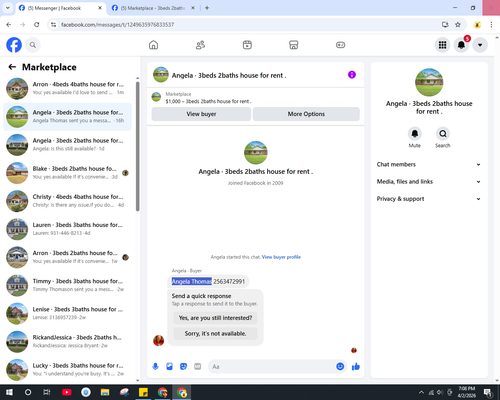Open Lenise 3beds 3baths house chat
The width and height of the screenshot is (500, 400).
pos(67,313)
